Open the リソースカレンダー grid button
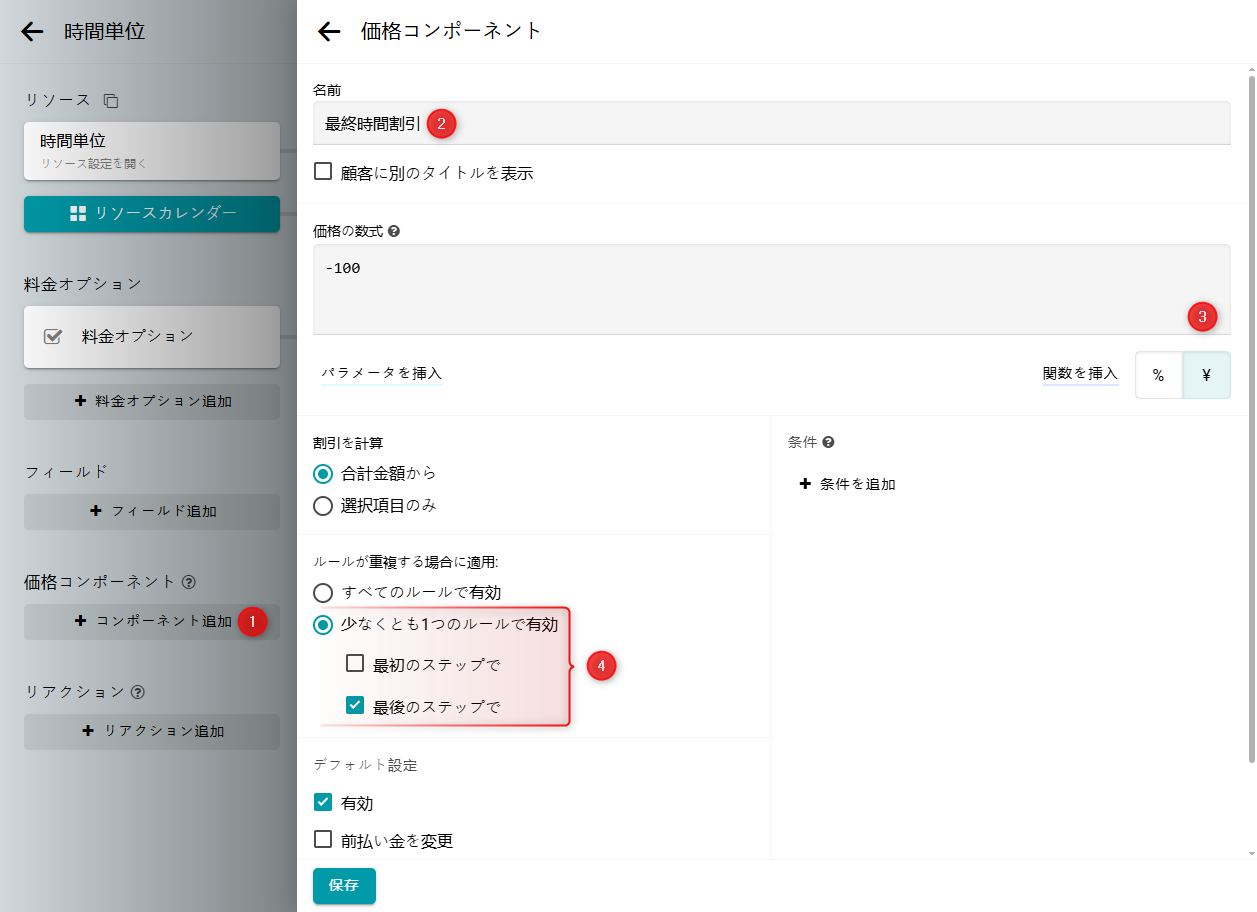This screenshot has height=912, width=1257. 152,214
